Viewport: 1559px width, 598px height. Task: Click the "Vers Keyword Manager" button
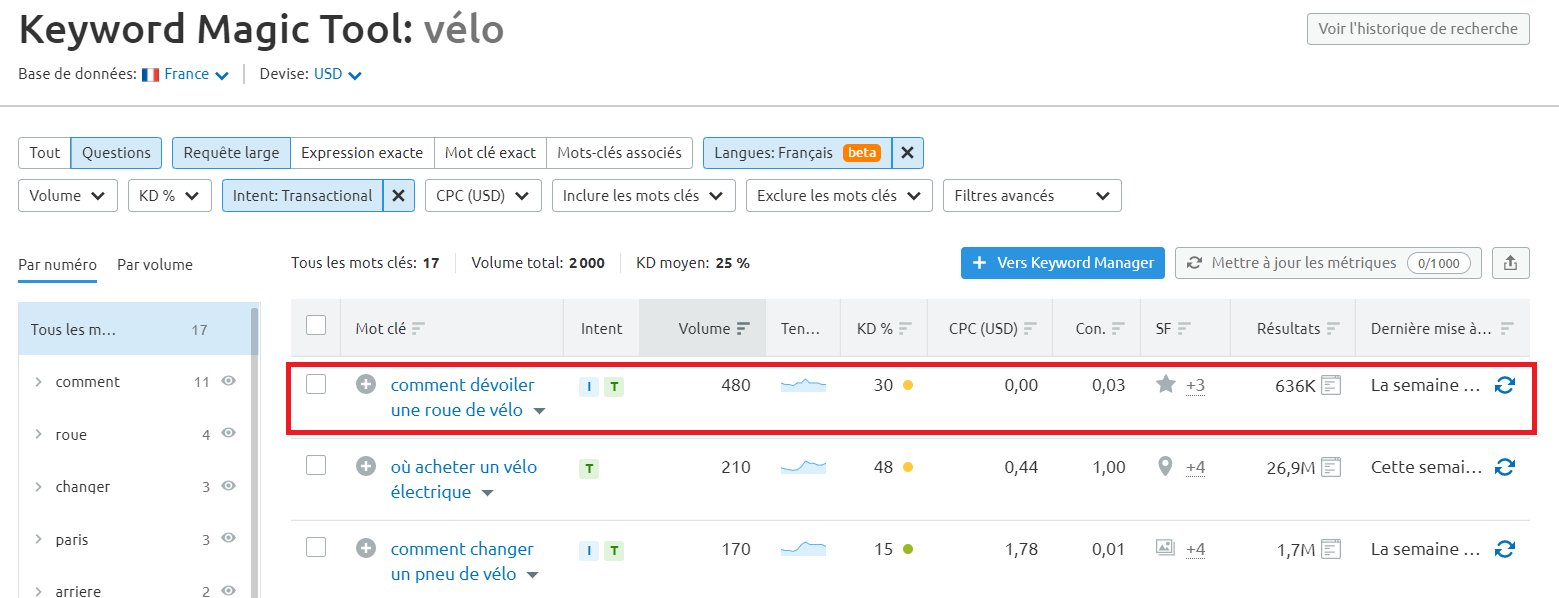coord(1062,263)
